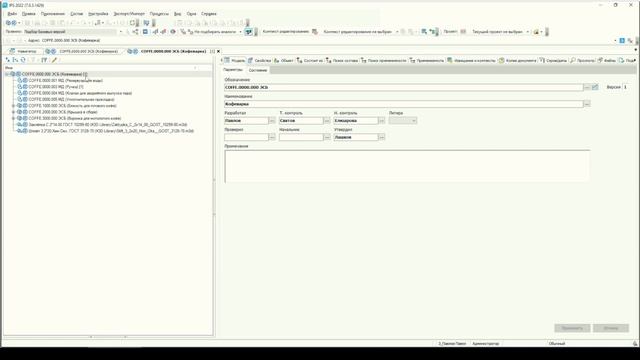Click the highlighted analogs toggle icon
This screenshot has height=360, width=640.
pyautogui.click(x=249, y=31)
